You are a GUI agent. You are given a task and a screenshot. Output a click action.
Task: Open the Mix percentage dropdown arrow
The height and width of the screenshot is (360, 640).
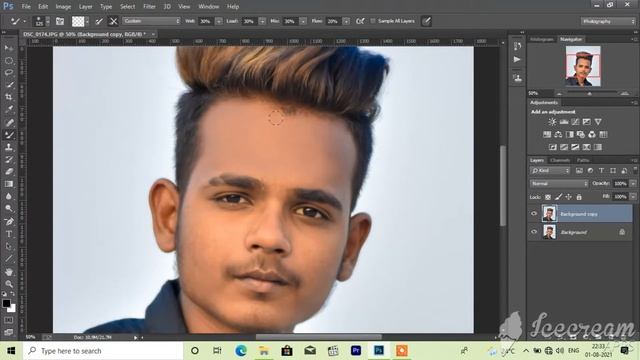point(303,21)
